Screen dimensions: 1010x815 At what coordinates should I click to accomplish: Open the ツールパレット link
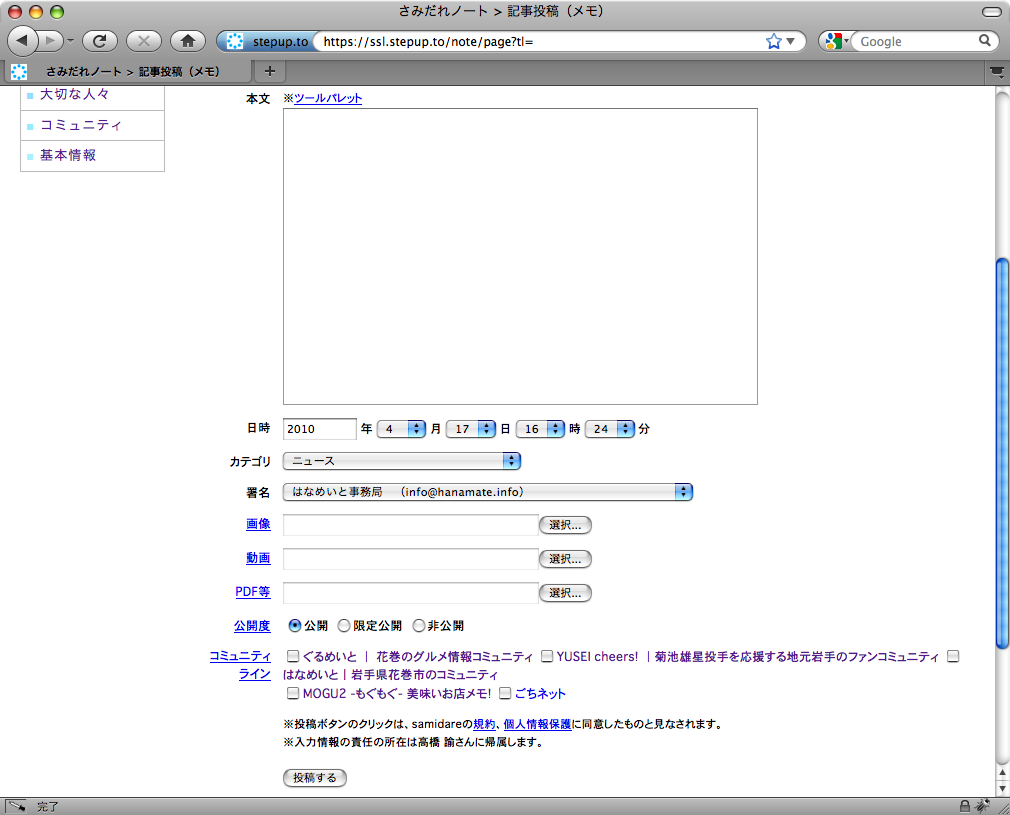click(x=328, y=98)
